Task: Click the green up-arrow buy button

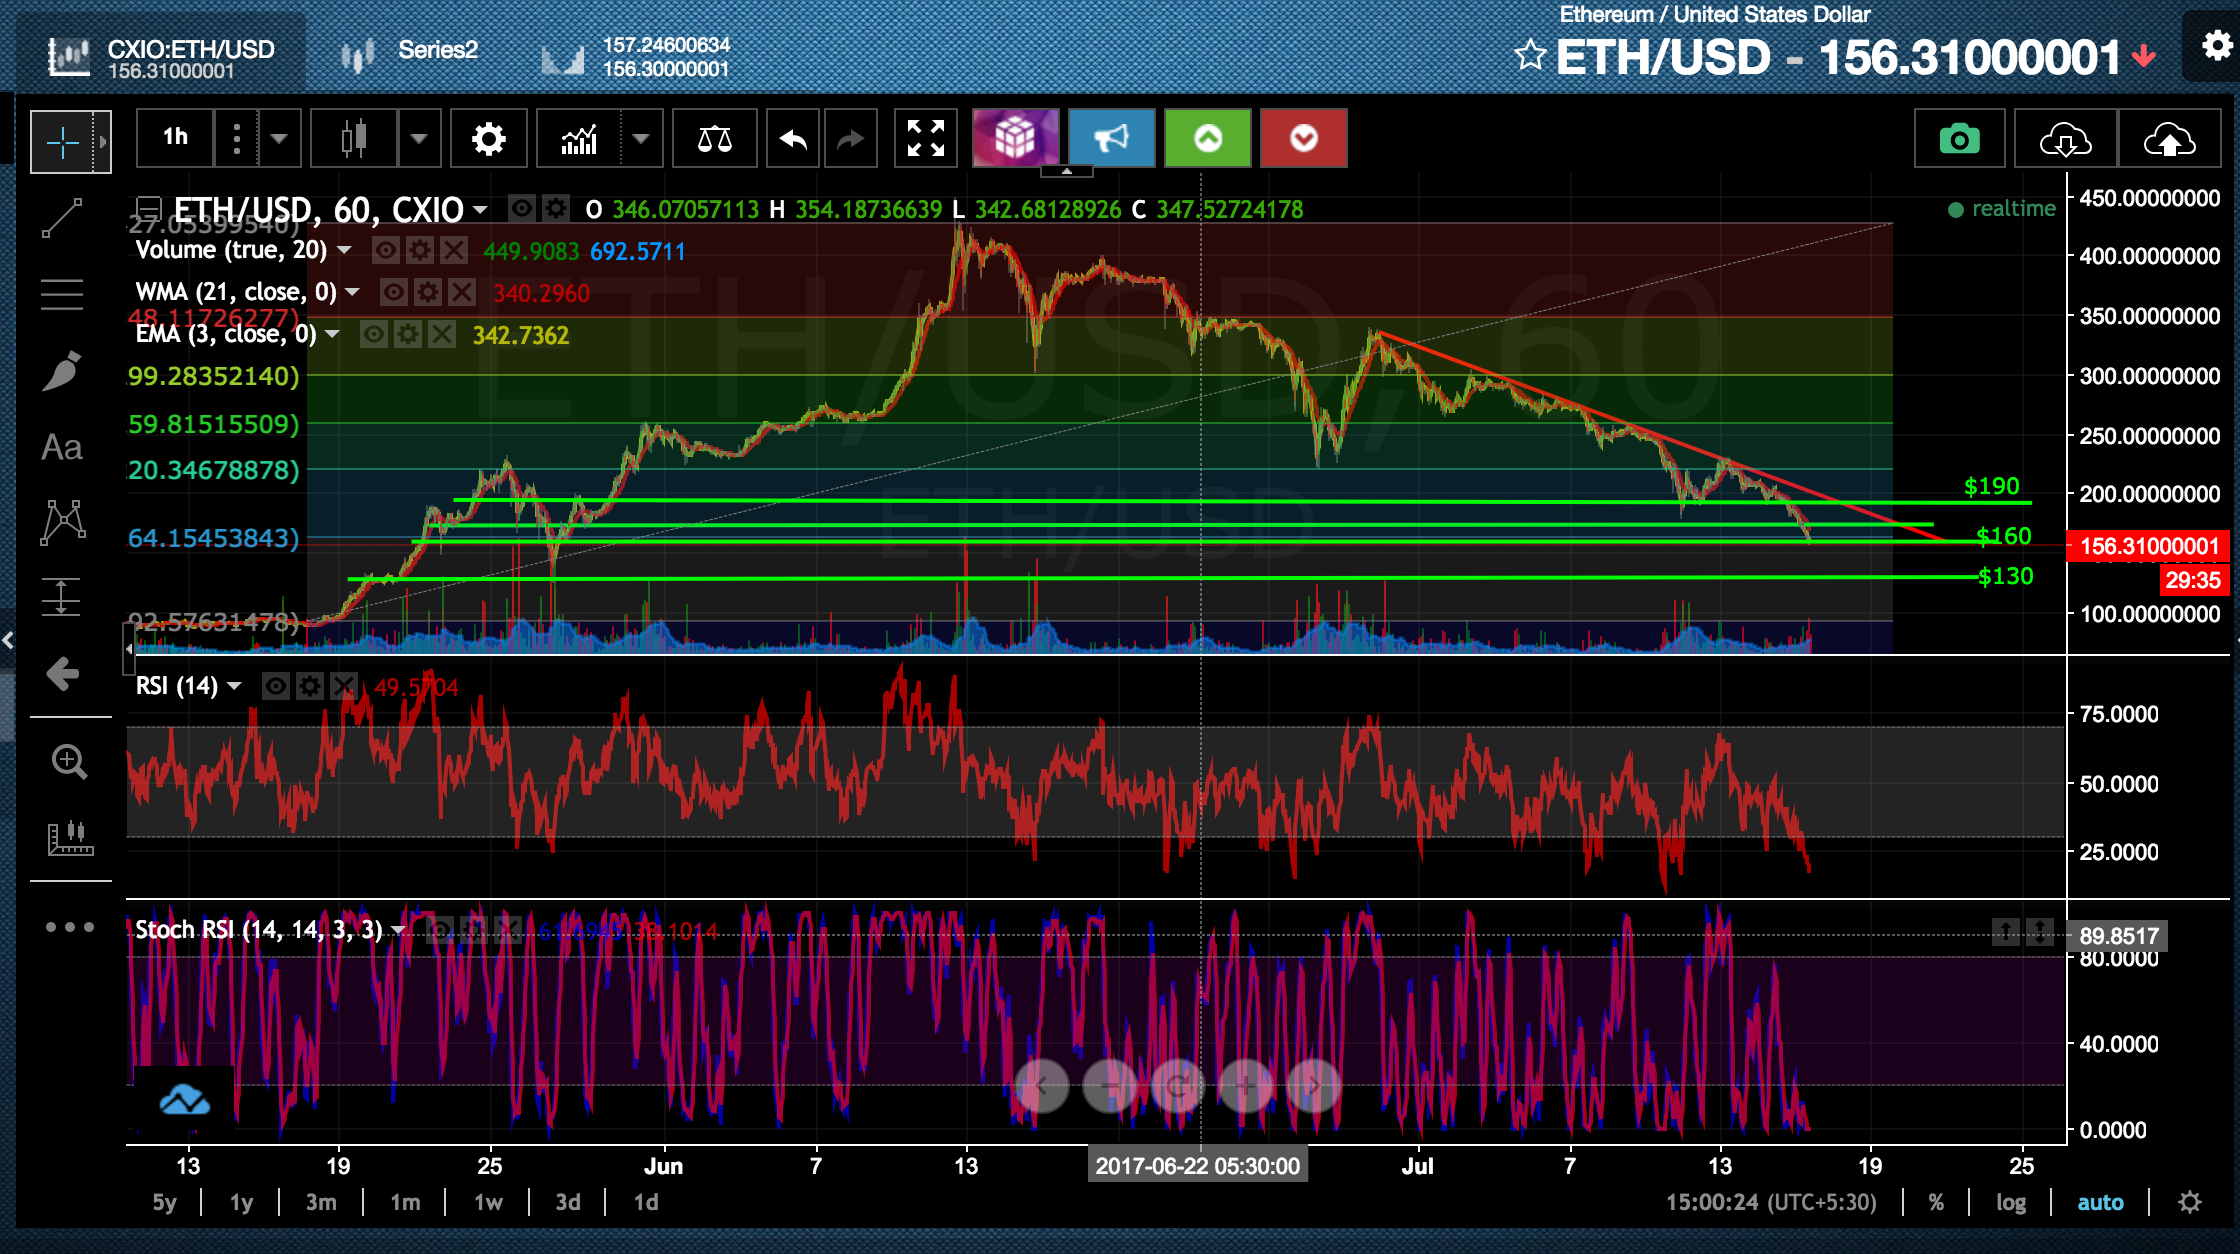Action: (1208, 138)
